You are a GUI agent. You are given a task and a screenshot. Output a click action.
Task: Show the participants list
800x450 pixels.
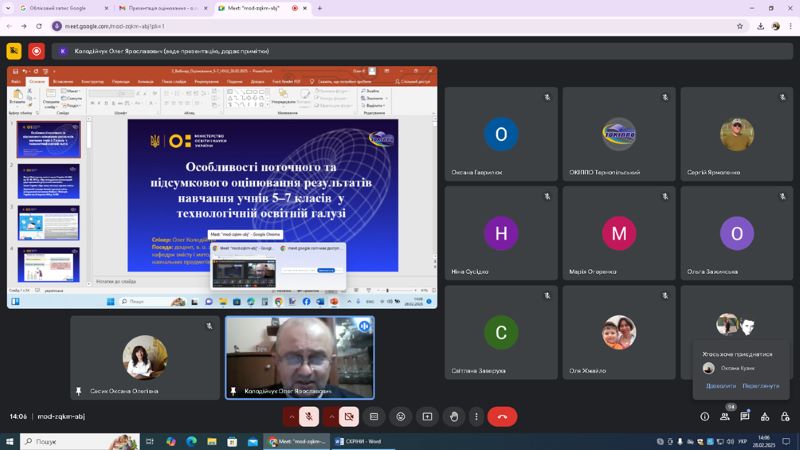[725, 416]
